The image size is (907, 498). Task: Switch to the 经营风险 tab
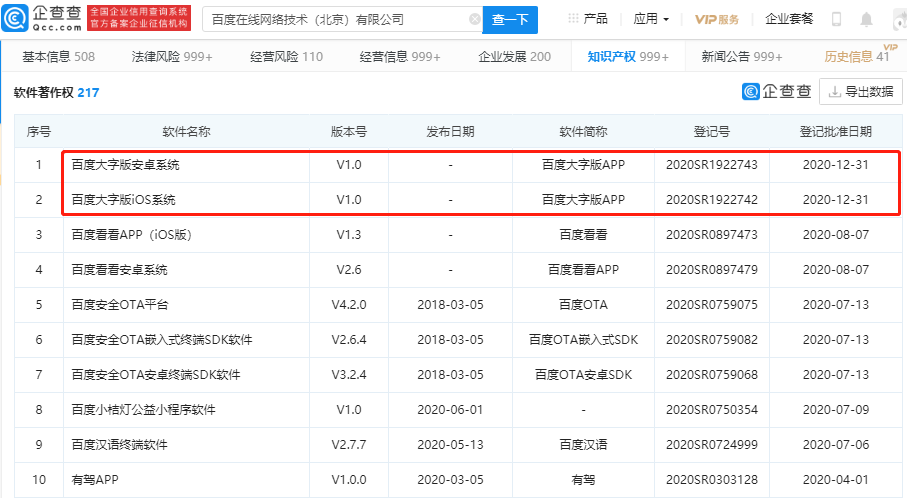click(x=286, y=57)
